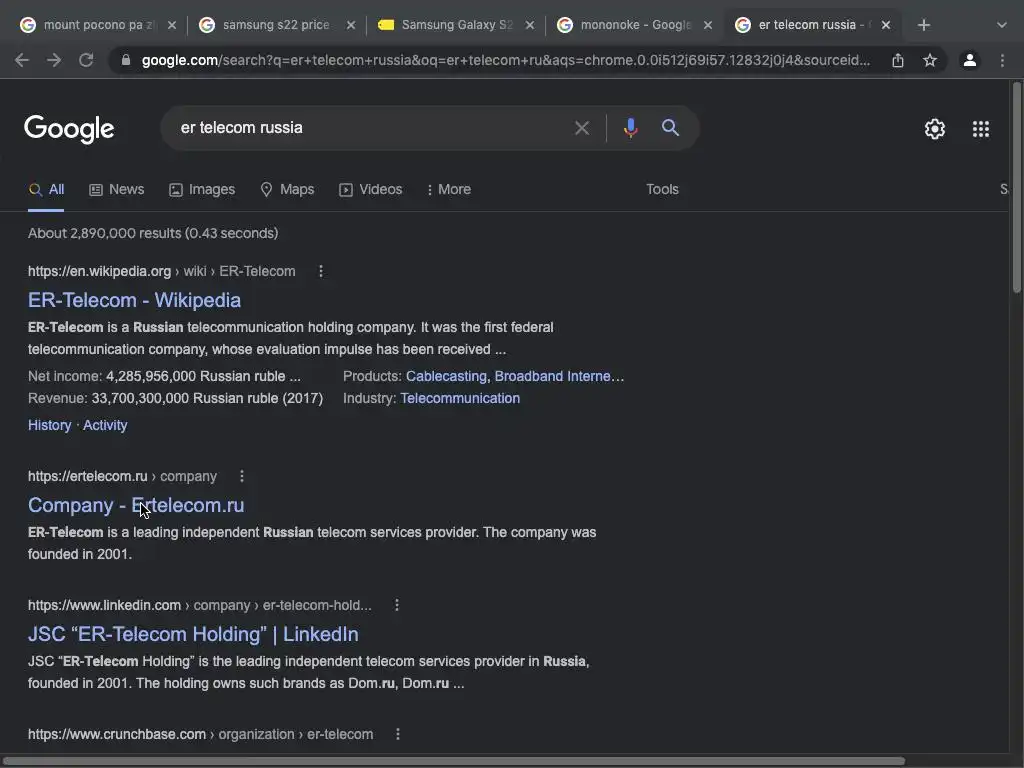This screenshot has width=1024, height=768.
Task: Open Chrome's three-dot menu
Action: tap(1002, 60)
